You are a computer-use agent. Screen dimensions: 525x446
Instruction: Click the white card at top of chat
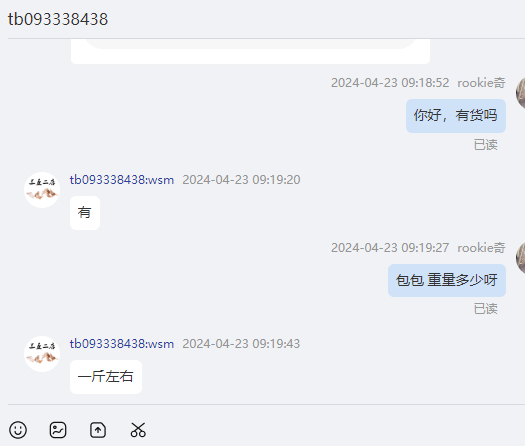[250, 51]
